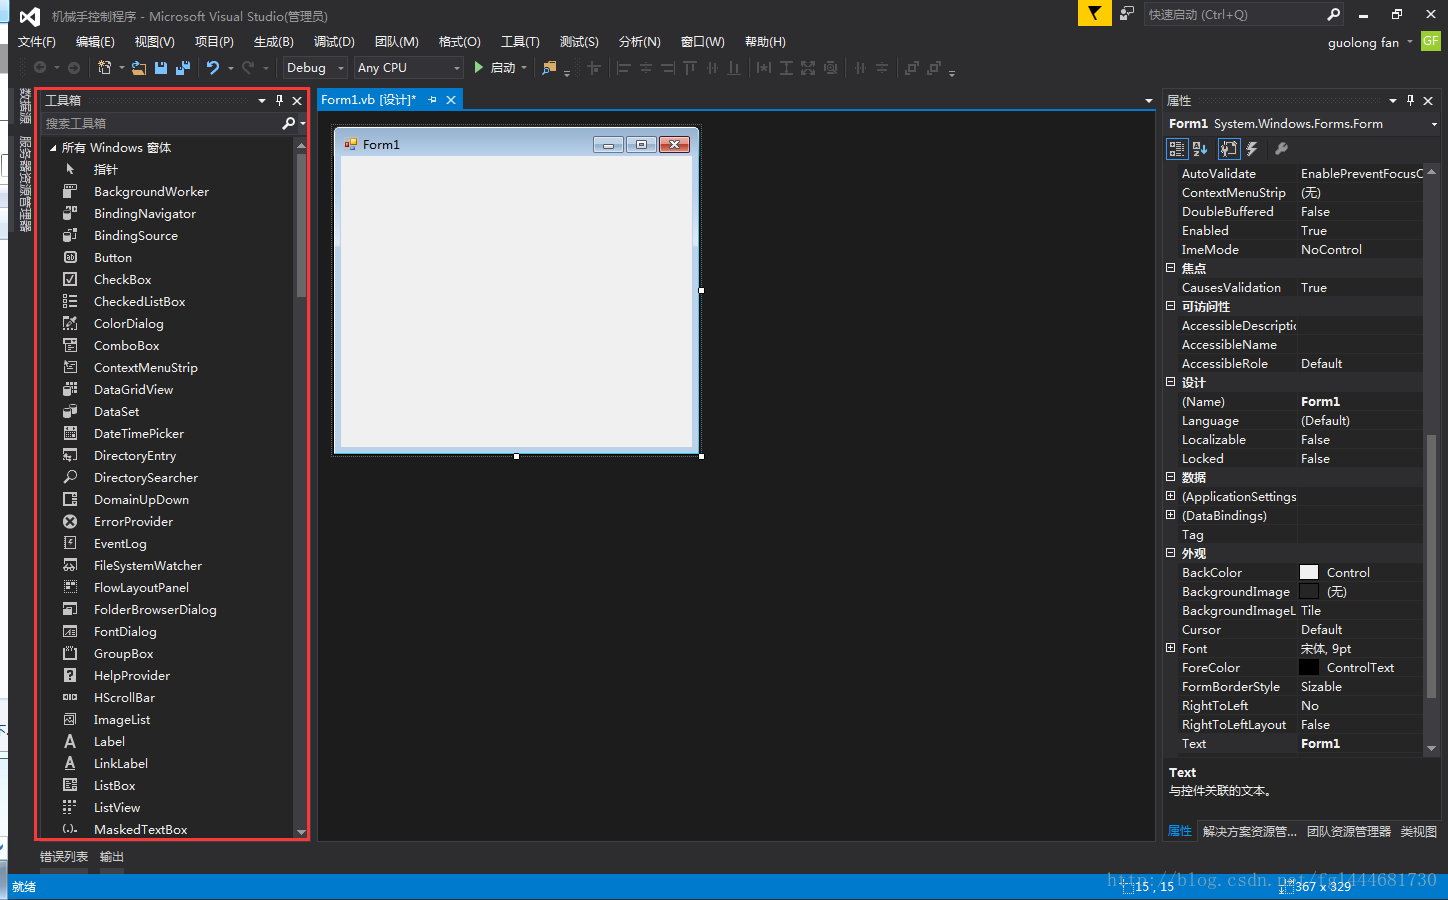1448x900 pixels.
Task: Click the BackgroundImage preview swatch
Action: click(x=1308, y=591)
